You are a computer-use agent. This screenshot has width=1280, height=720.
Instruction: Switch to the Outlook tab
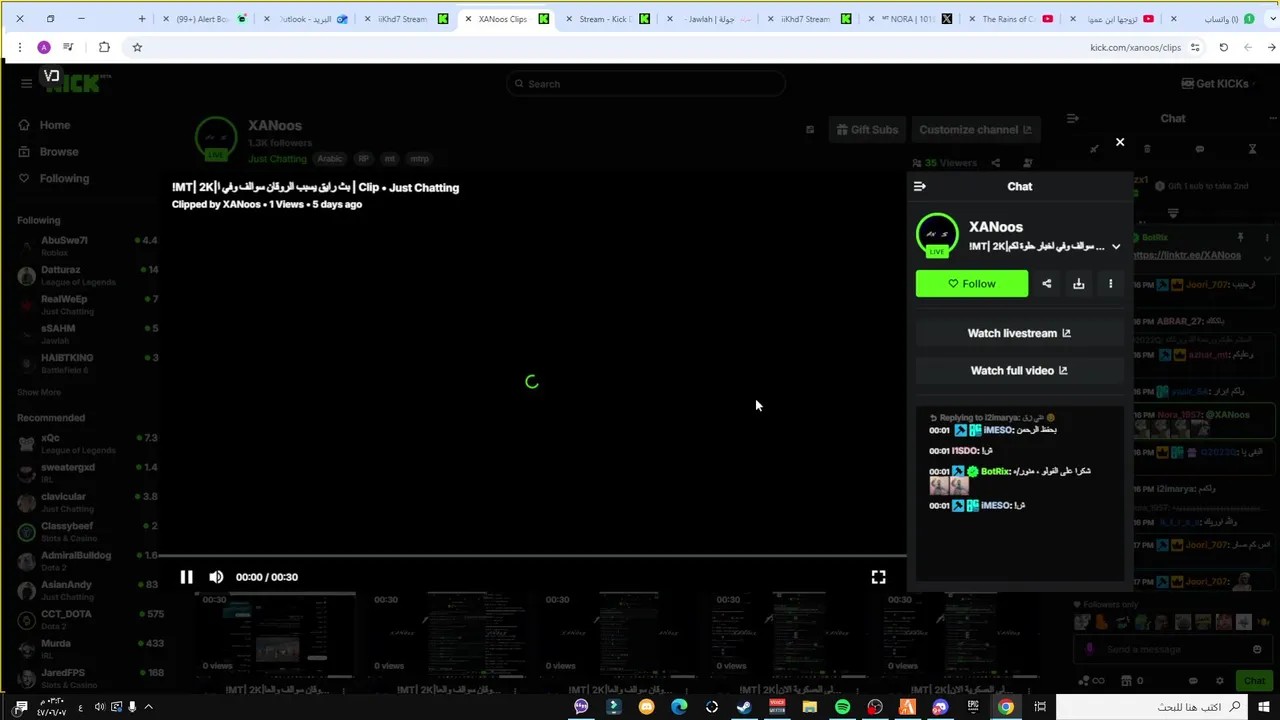pyautogui.click(x=306, y=19)
